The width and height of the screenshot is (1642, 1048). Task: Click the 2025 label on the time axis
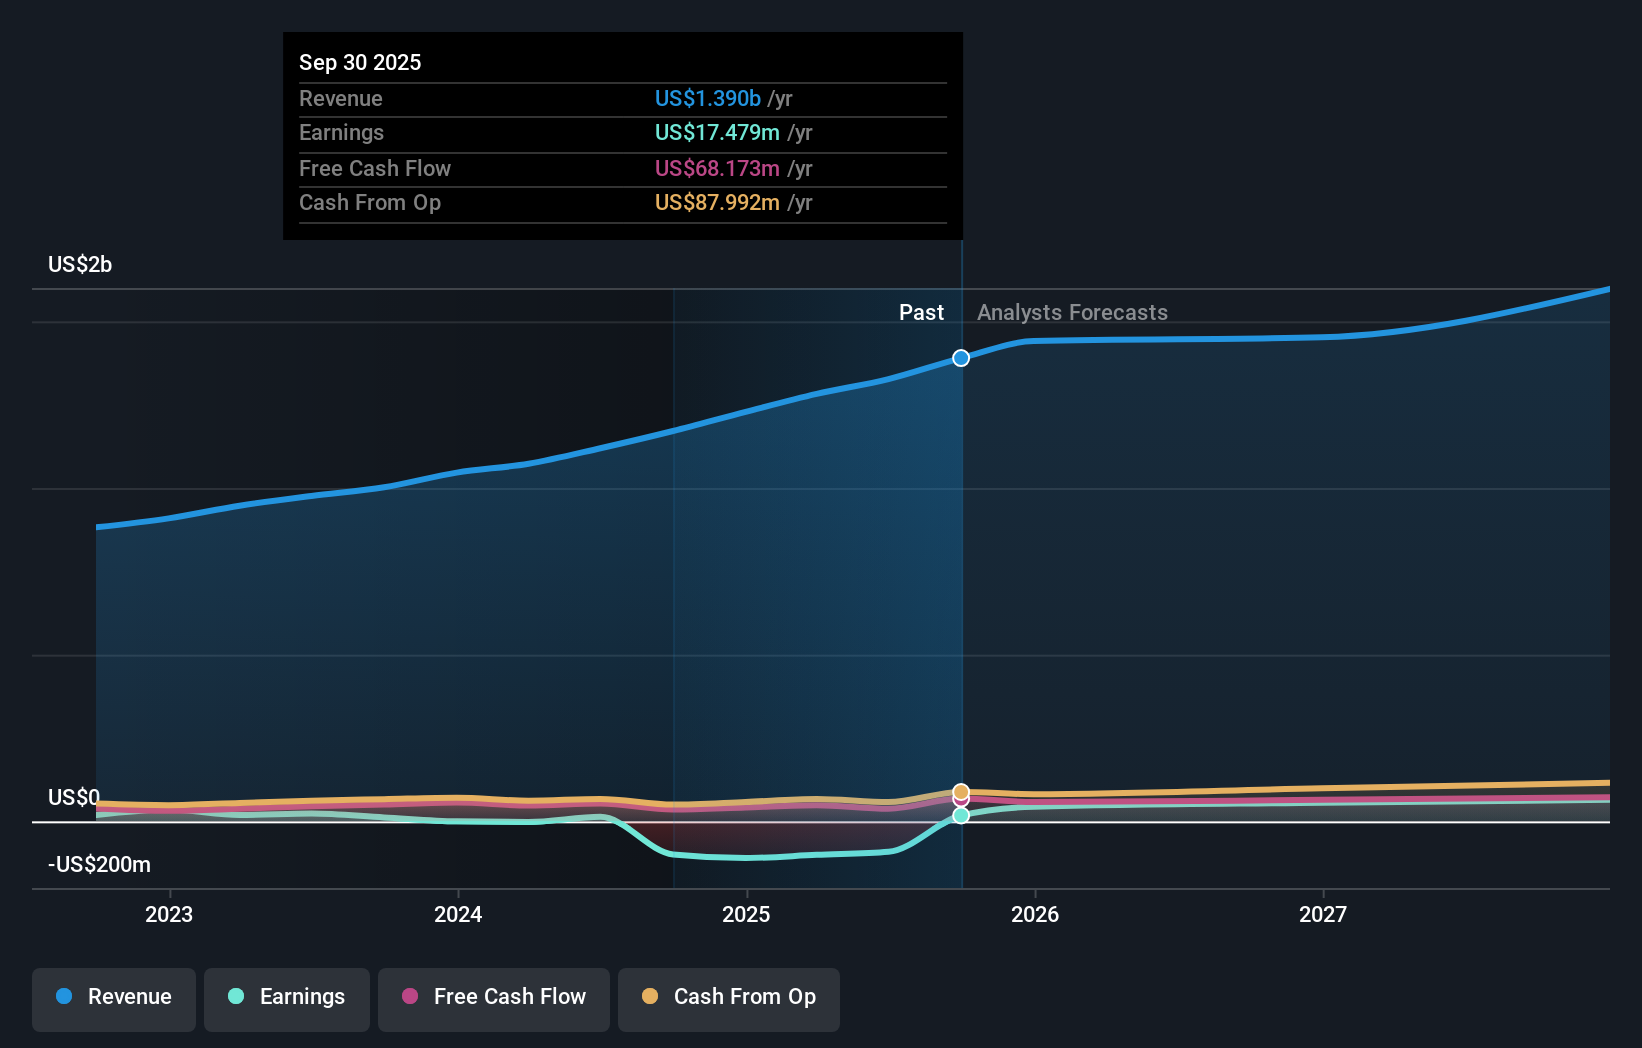747,914
